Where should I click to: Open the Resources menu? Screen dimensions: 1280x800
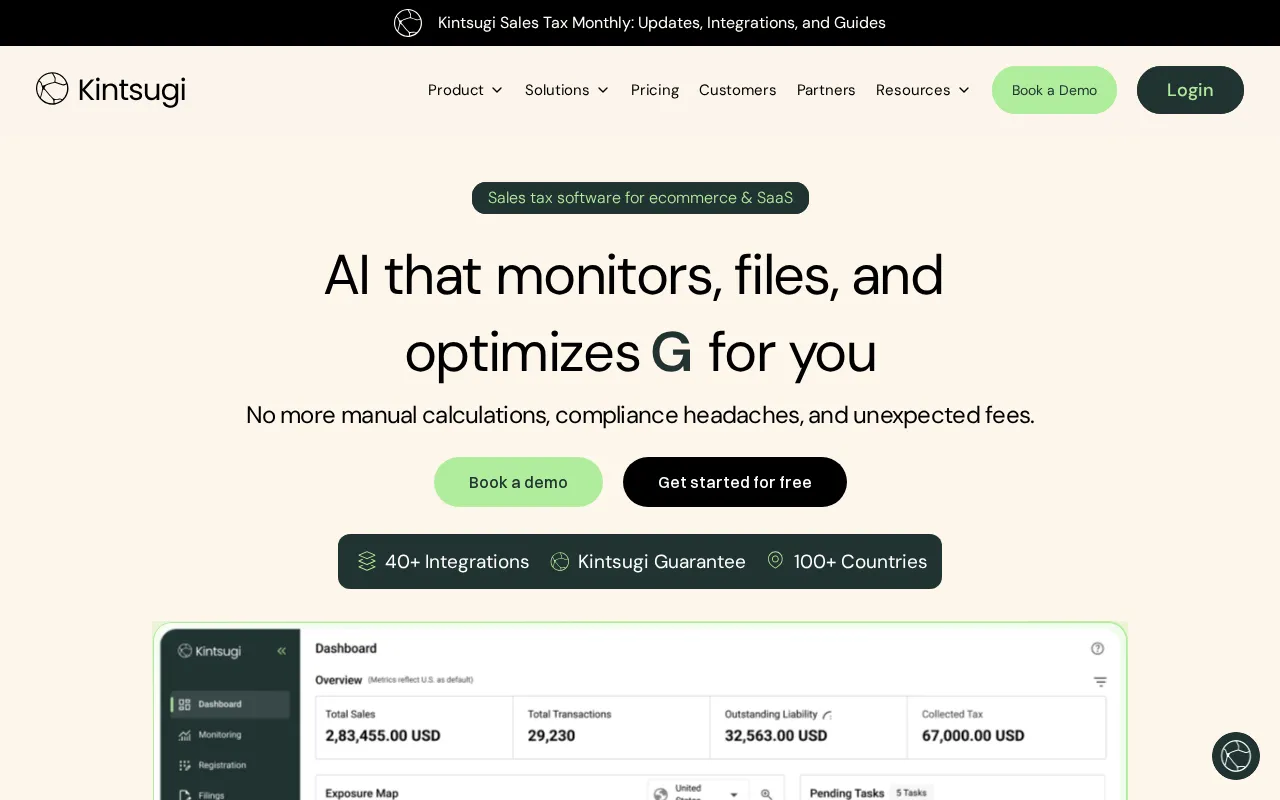pyautogui.click(x=913, y=90)
